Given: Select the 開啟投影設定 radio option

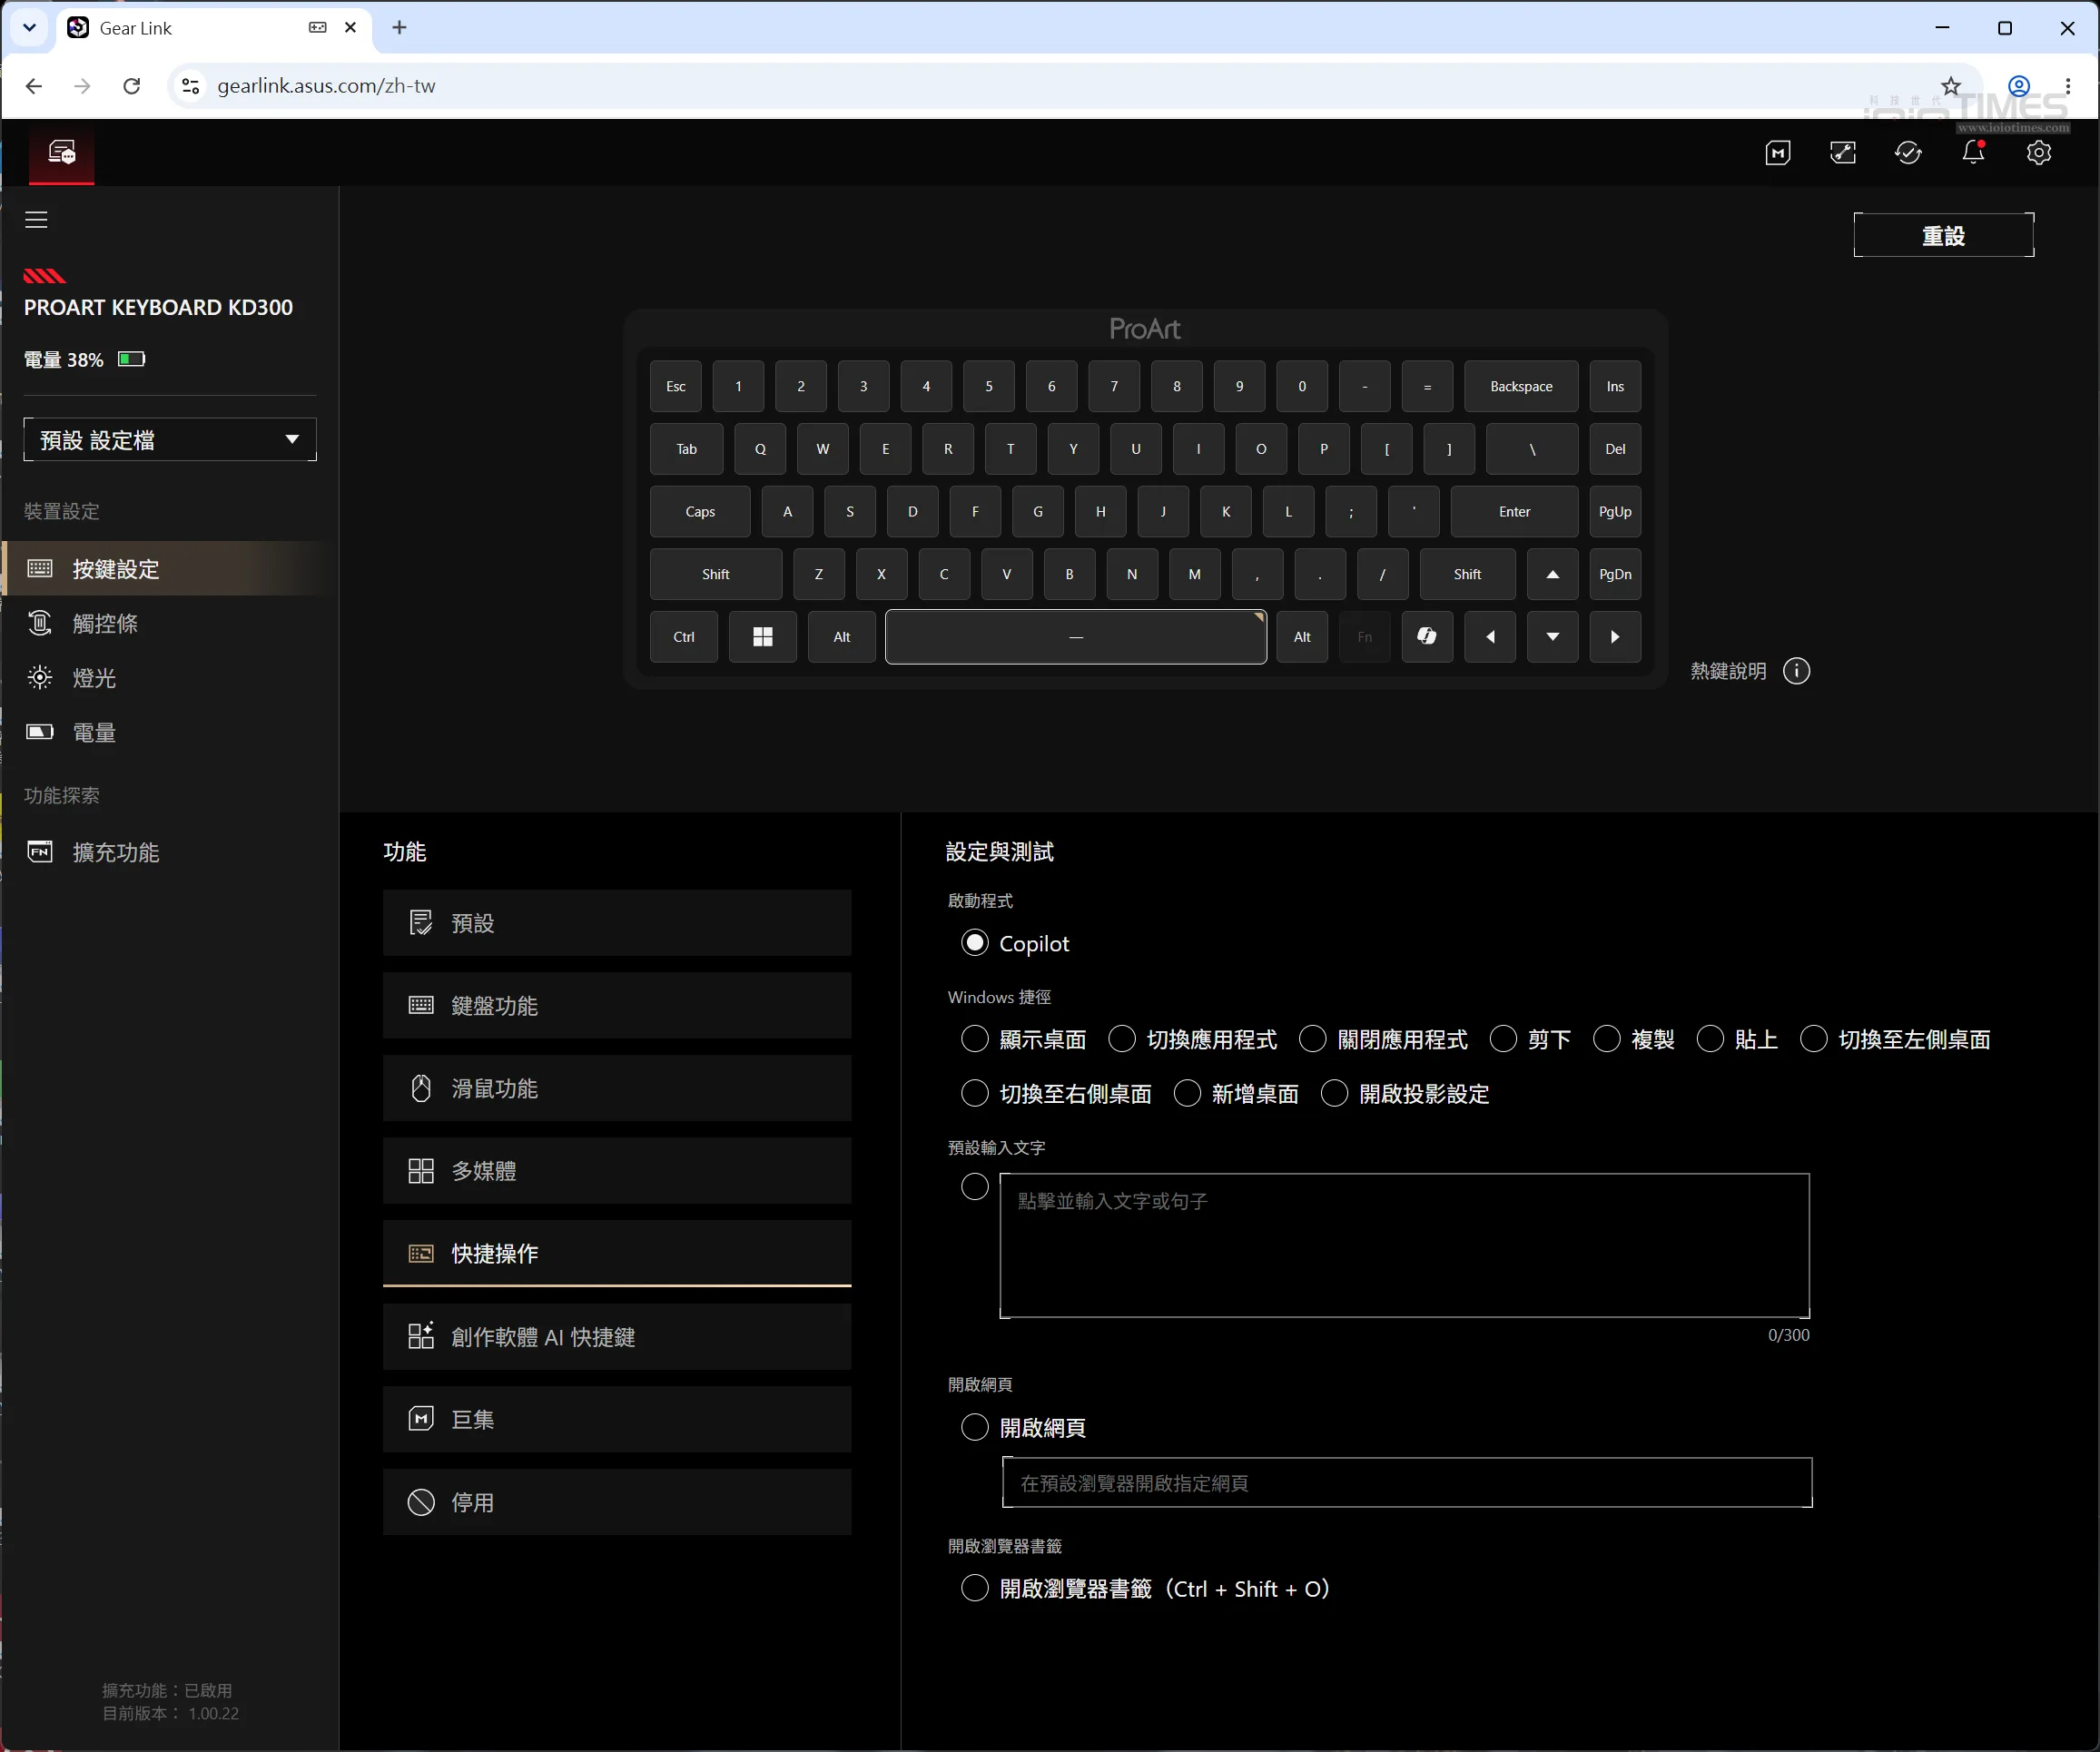Looking at the screenshot, I should tap(1334, 1094).
